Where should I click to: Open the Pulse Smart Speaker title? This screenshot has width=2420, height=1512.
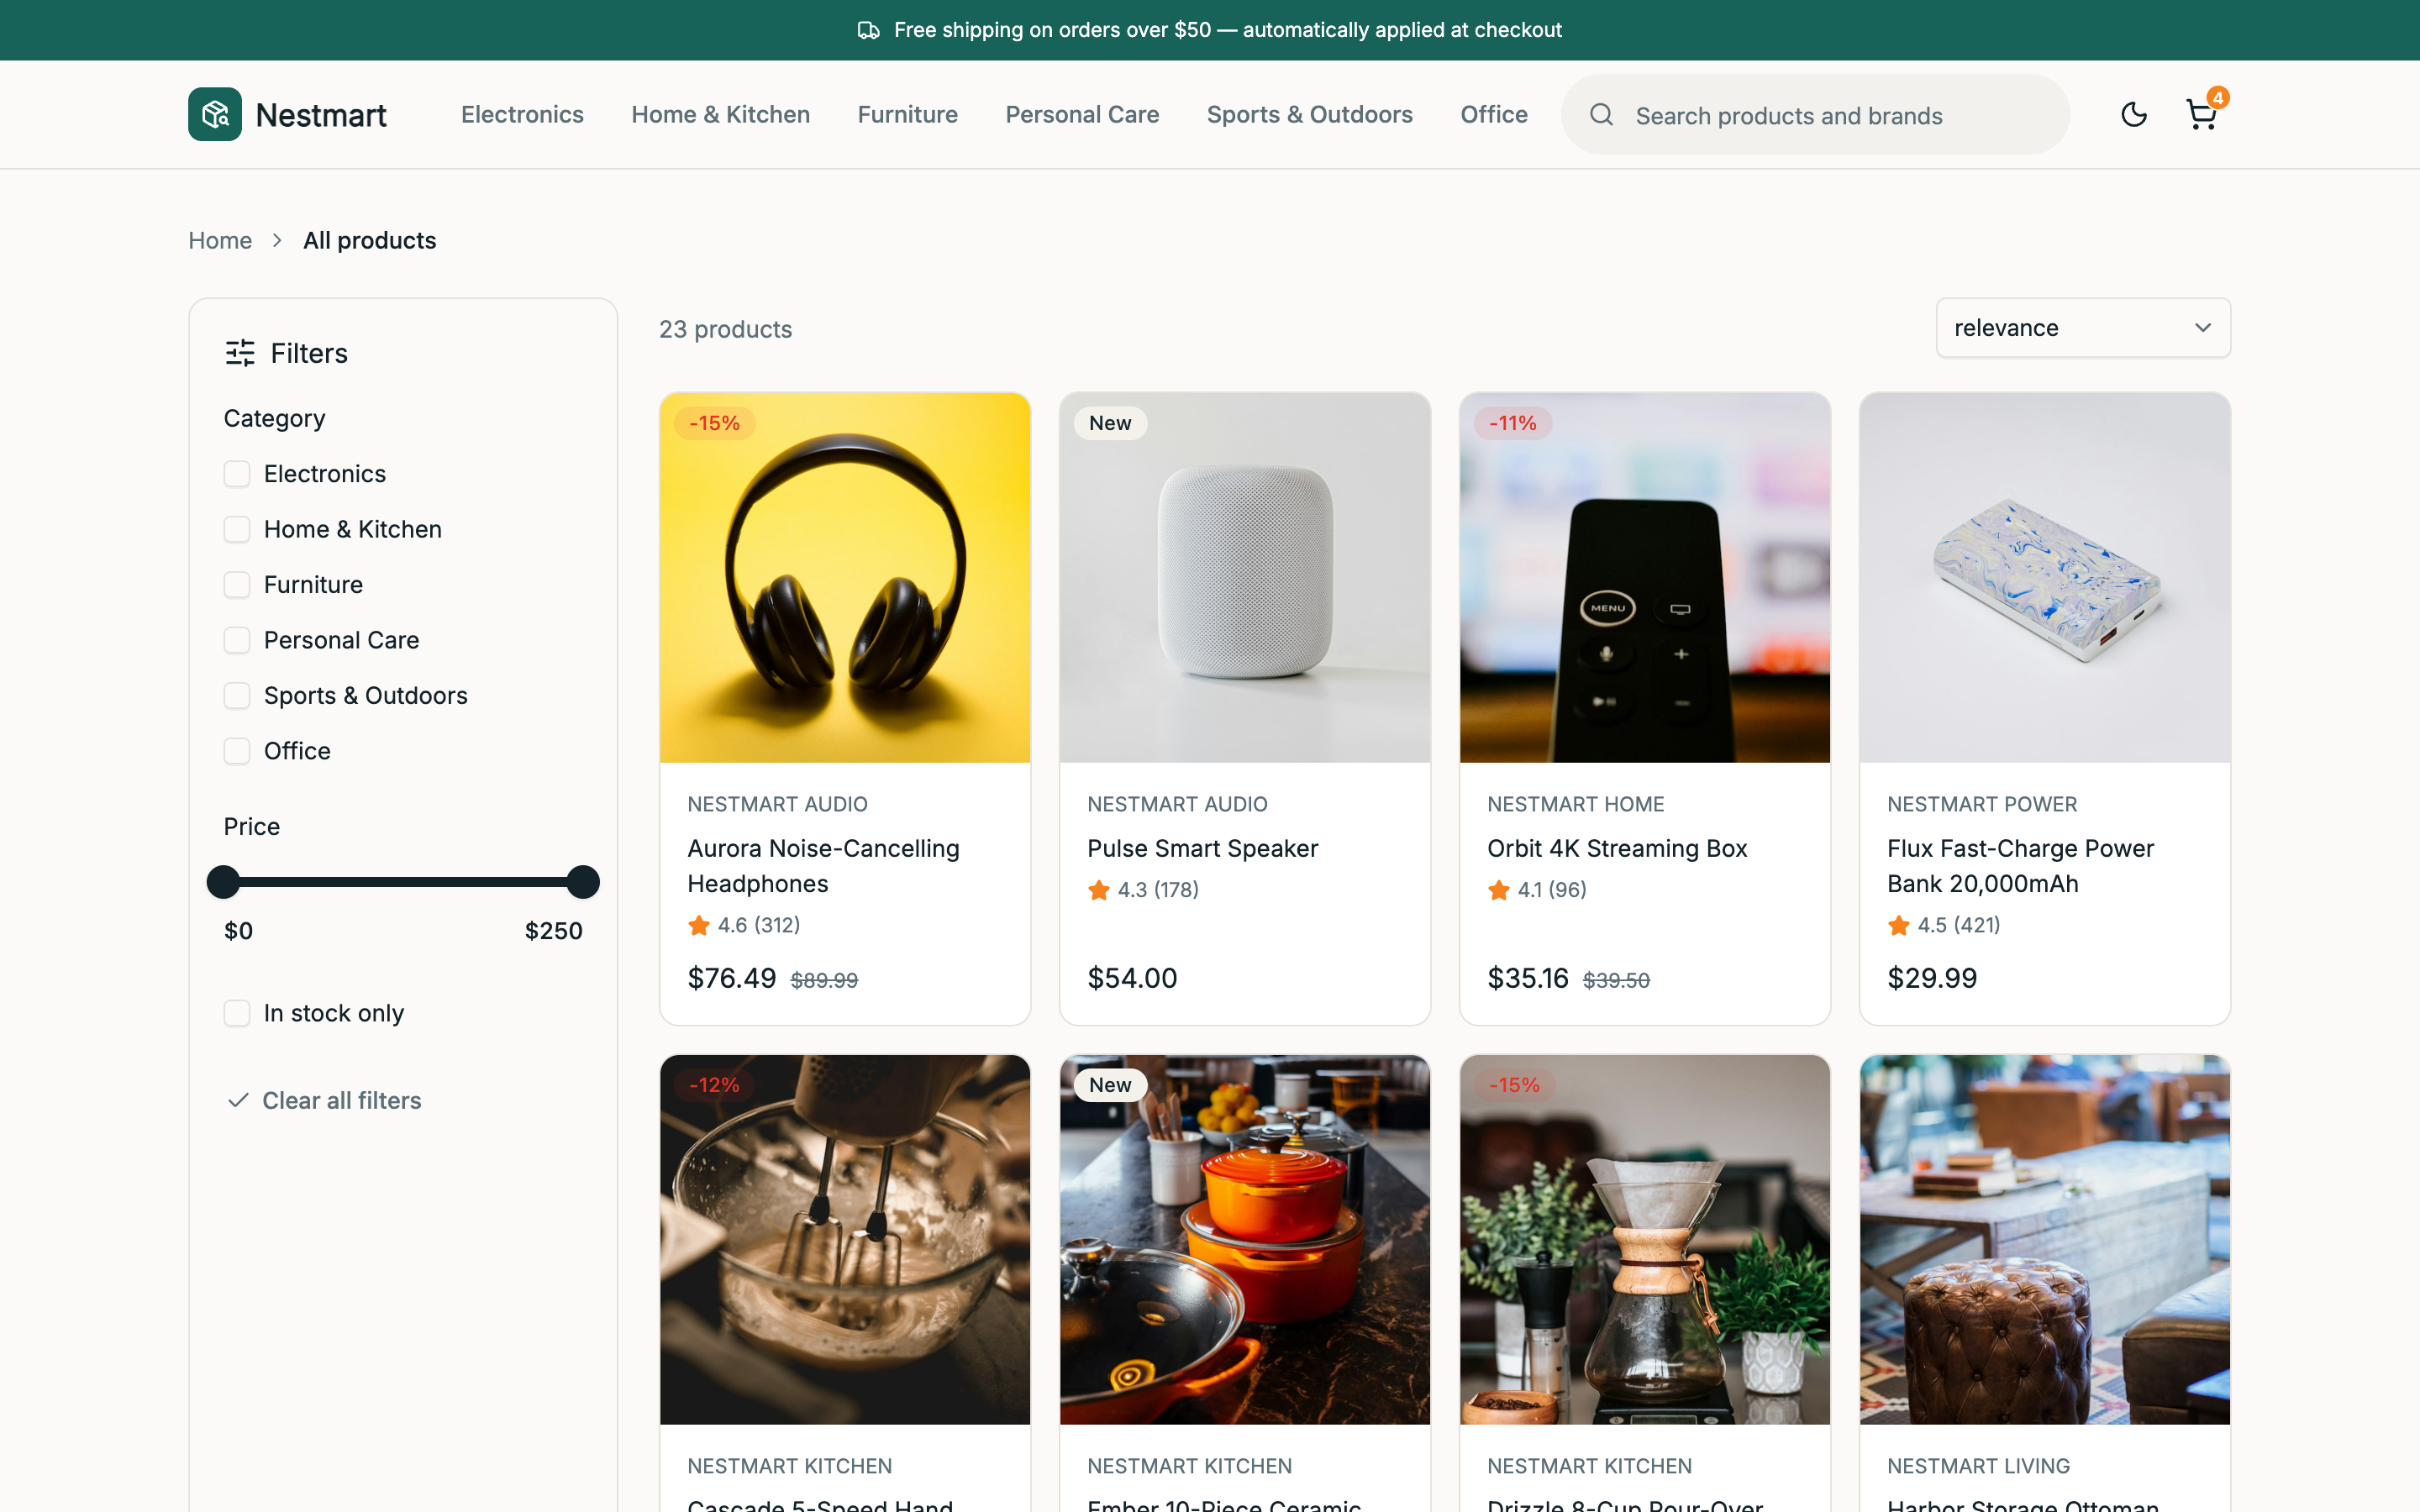point(1203,849)
